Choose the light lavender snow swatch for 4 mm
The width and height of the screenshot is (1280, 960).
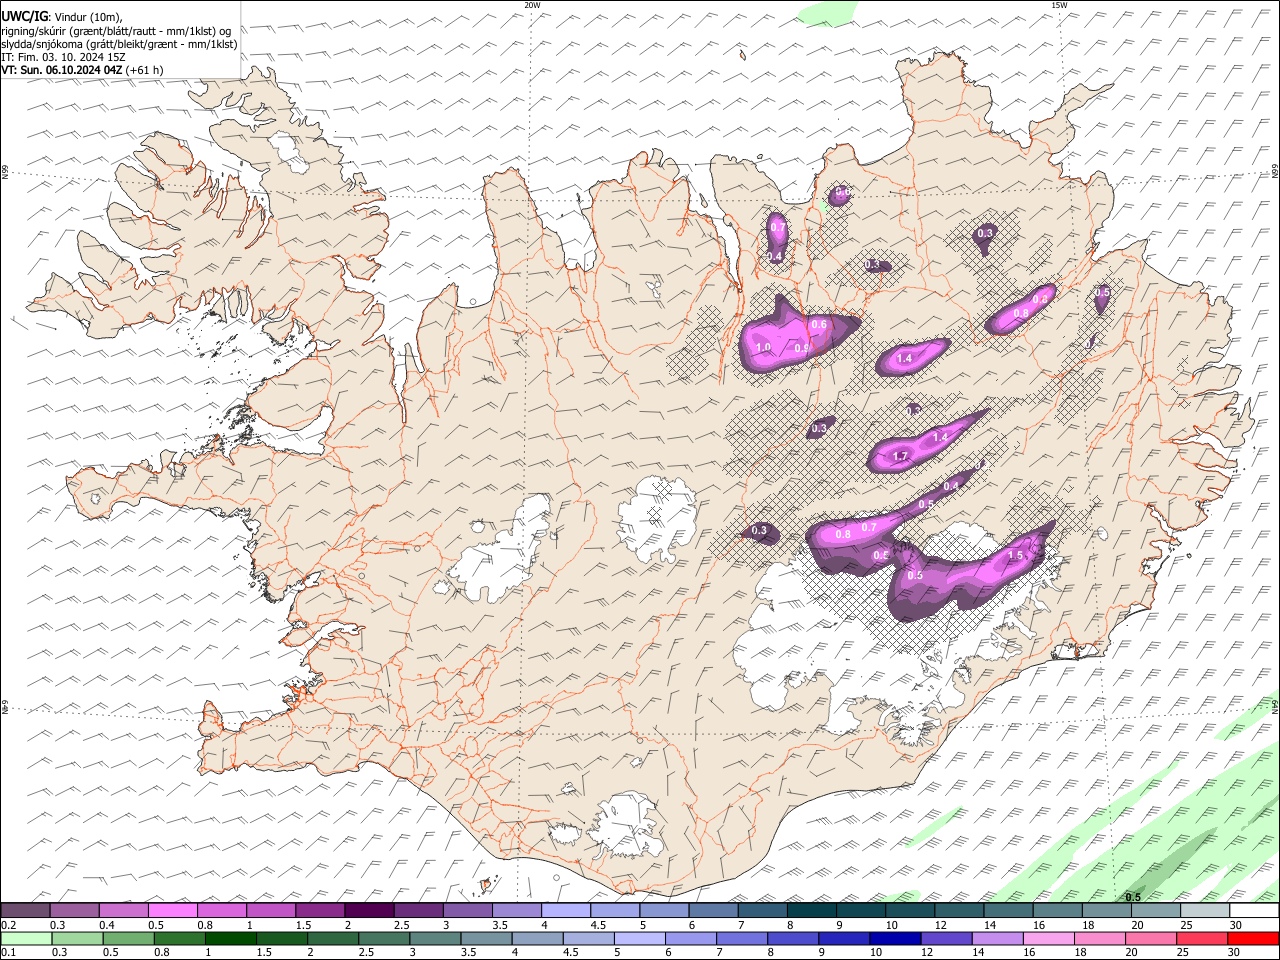point(565,910)
